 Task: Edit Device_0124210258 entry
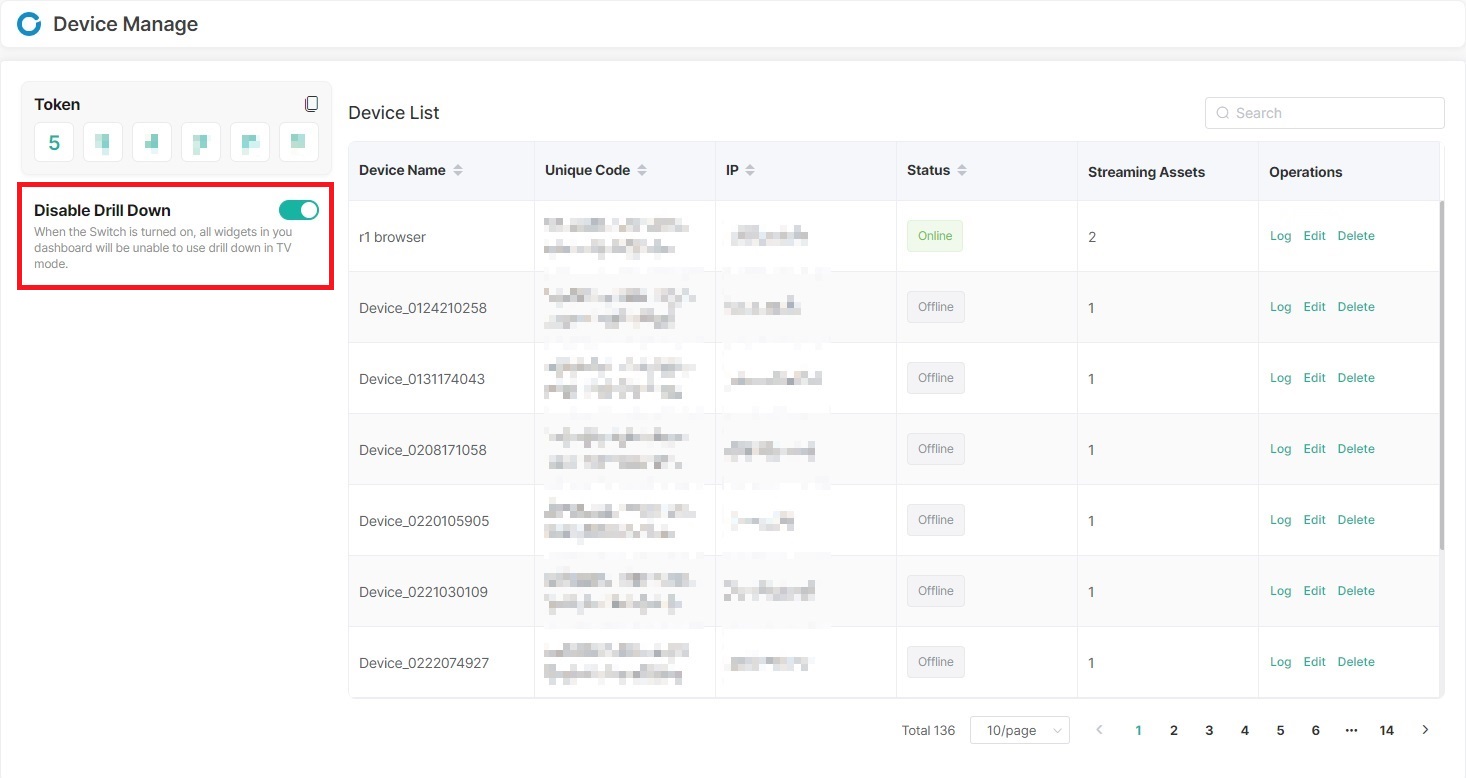coord(1314,307)
